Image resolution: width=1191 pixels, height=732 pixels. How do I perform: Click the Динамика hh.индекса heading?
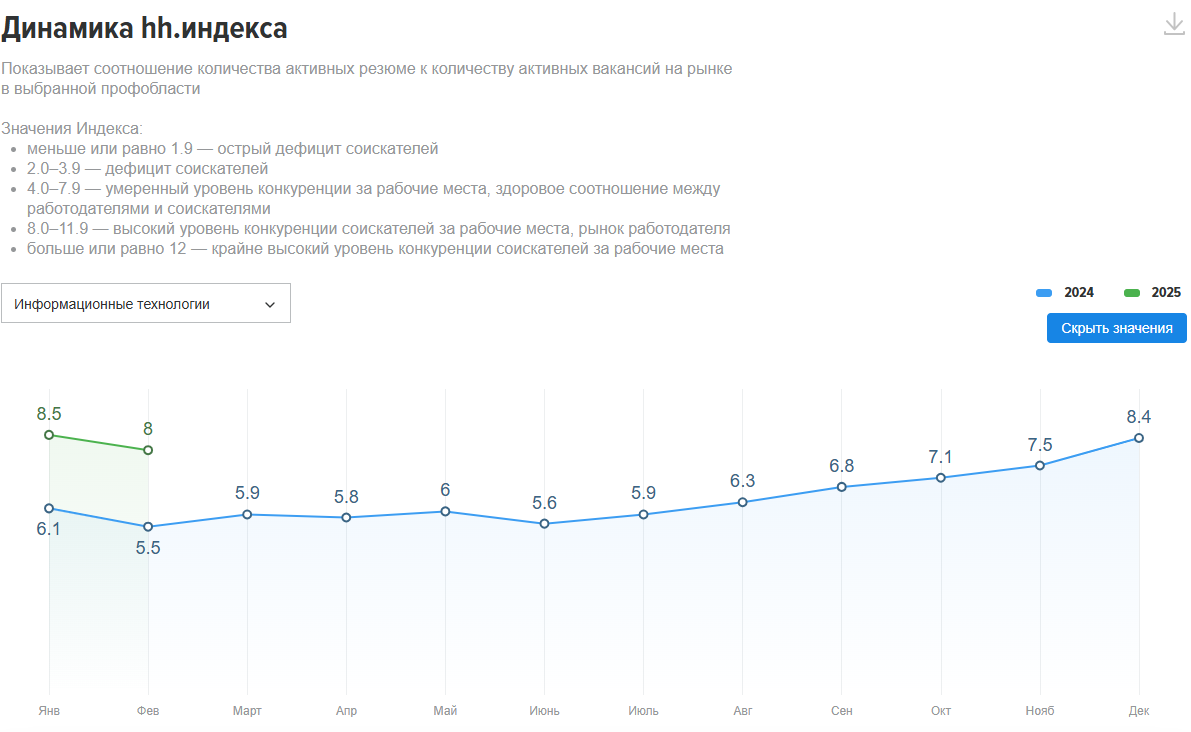tap(144, 28)
